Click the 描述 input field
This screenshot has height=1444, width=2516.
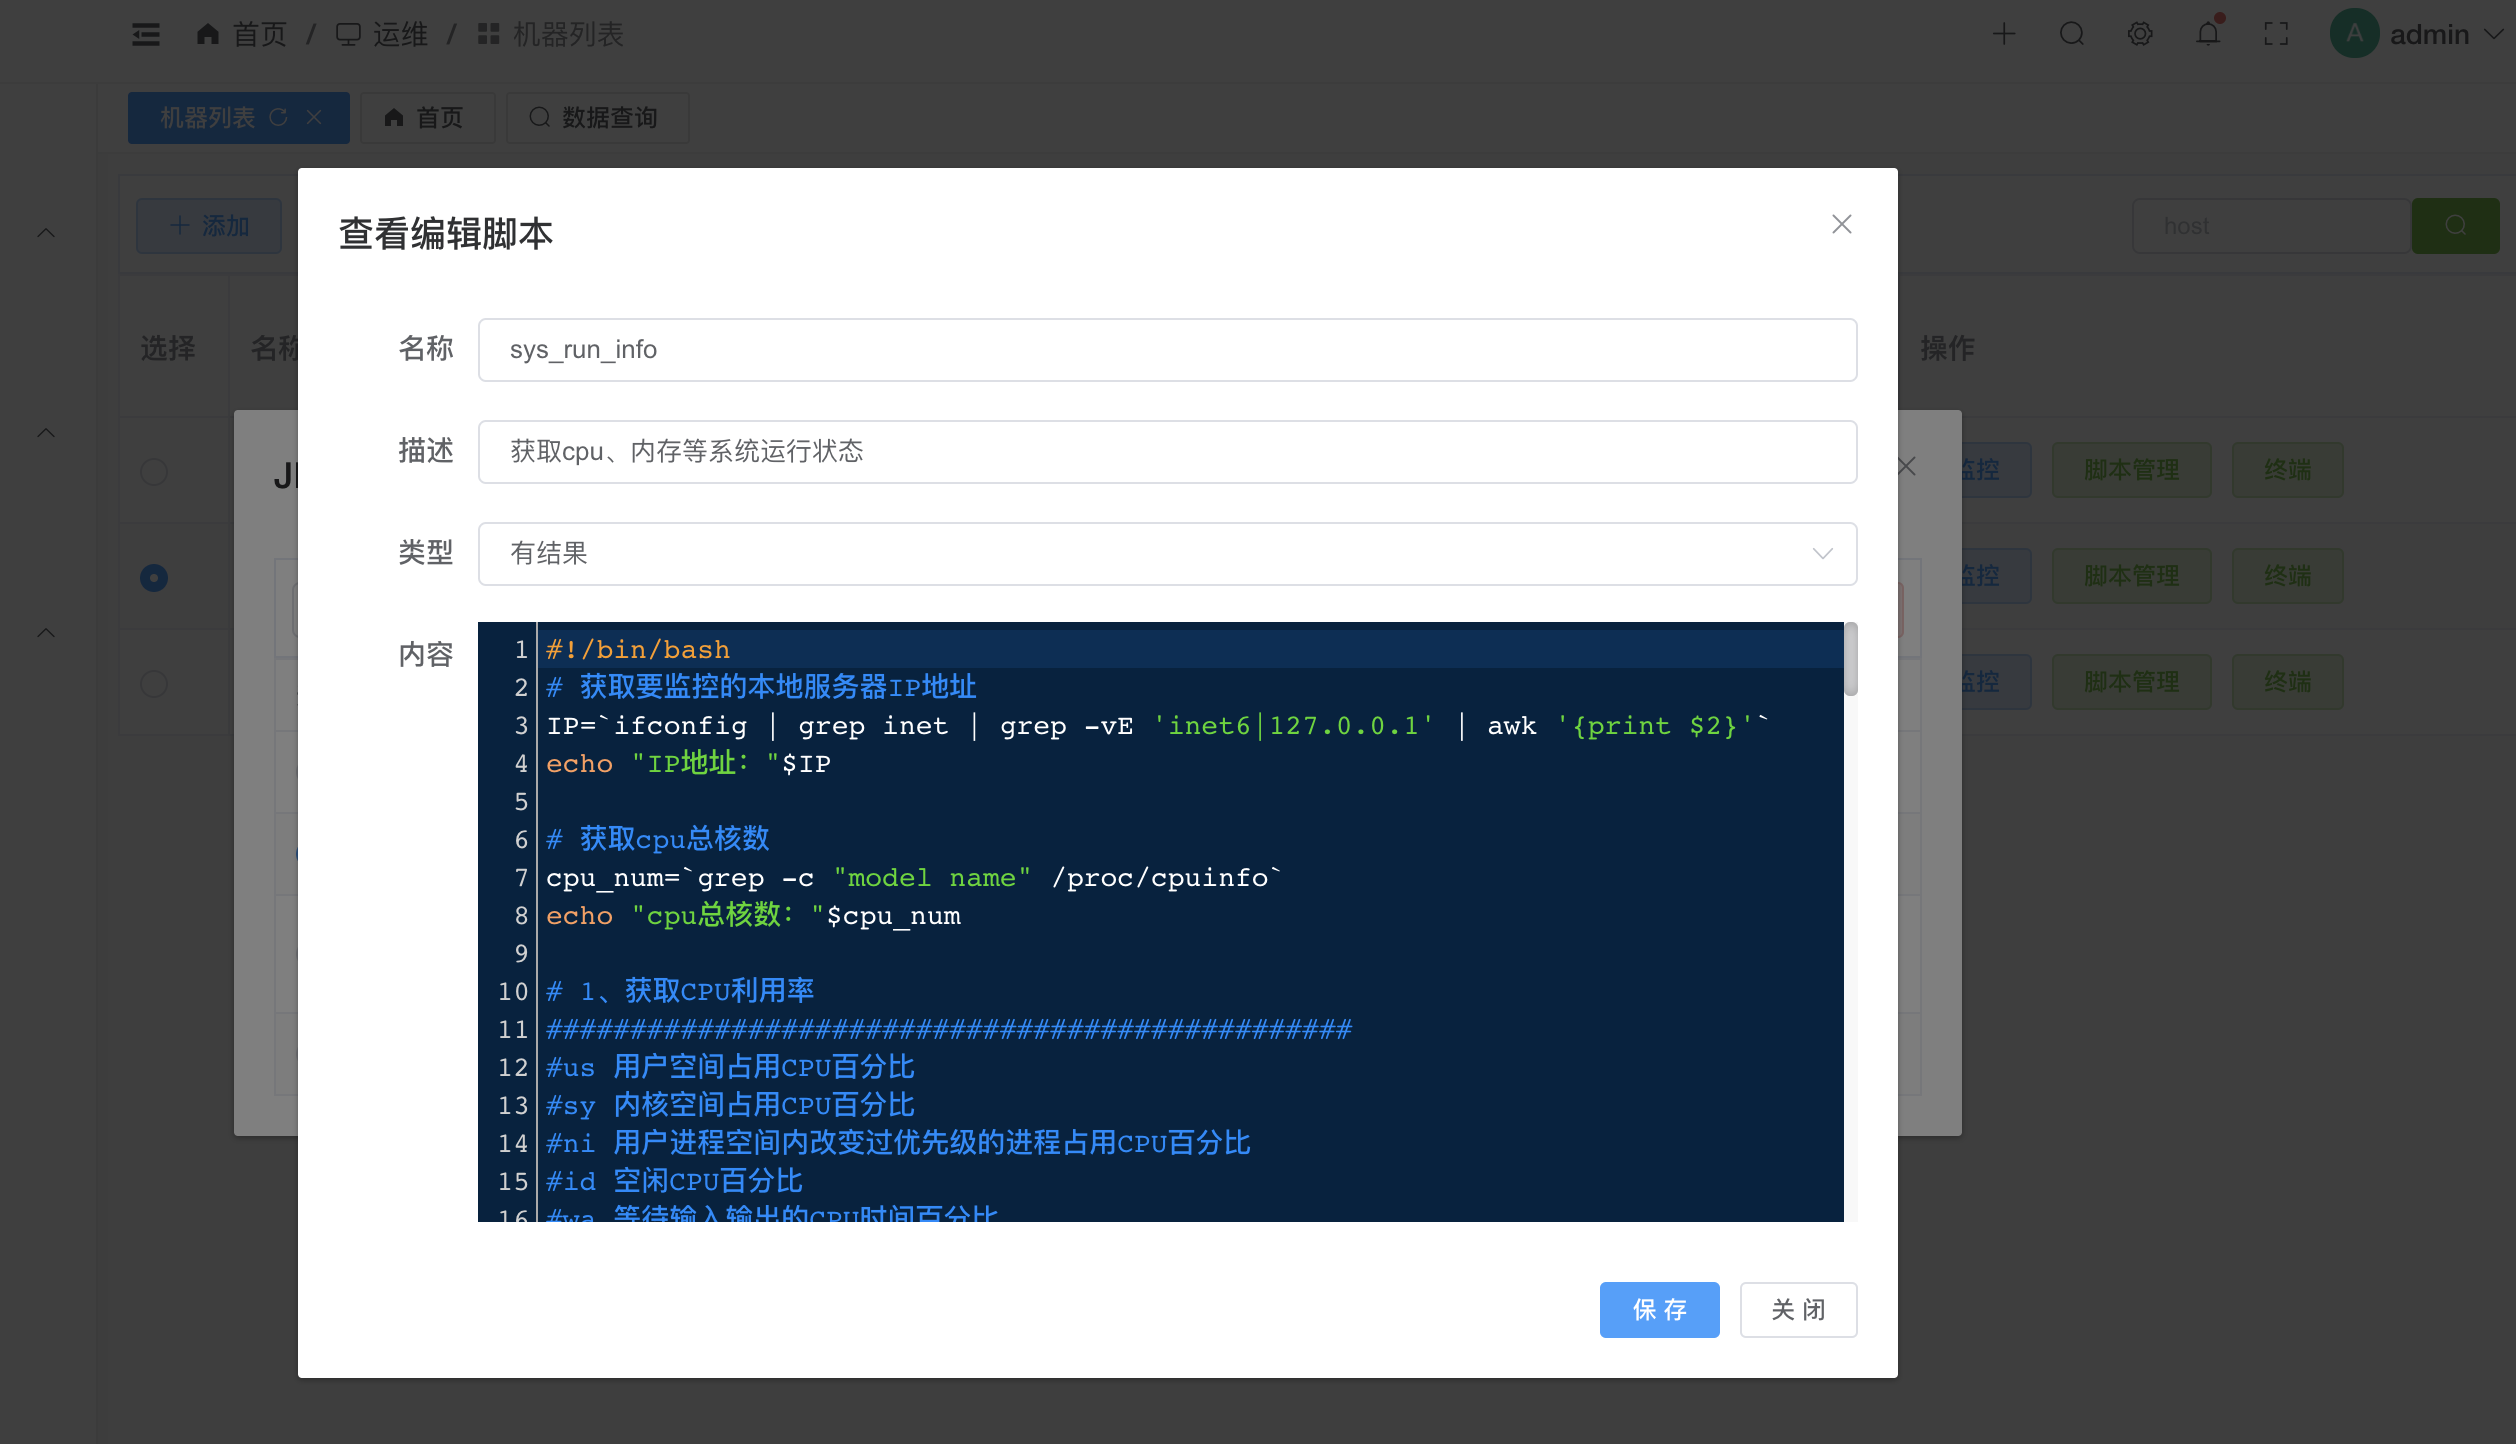pos(1167,452)
